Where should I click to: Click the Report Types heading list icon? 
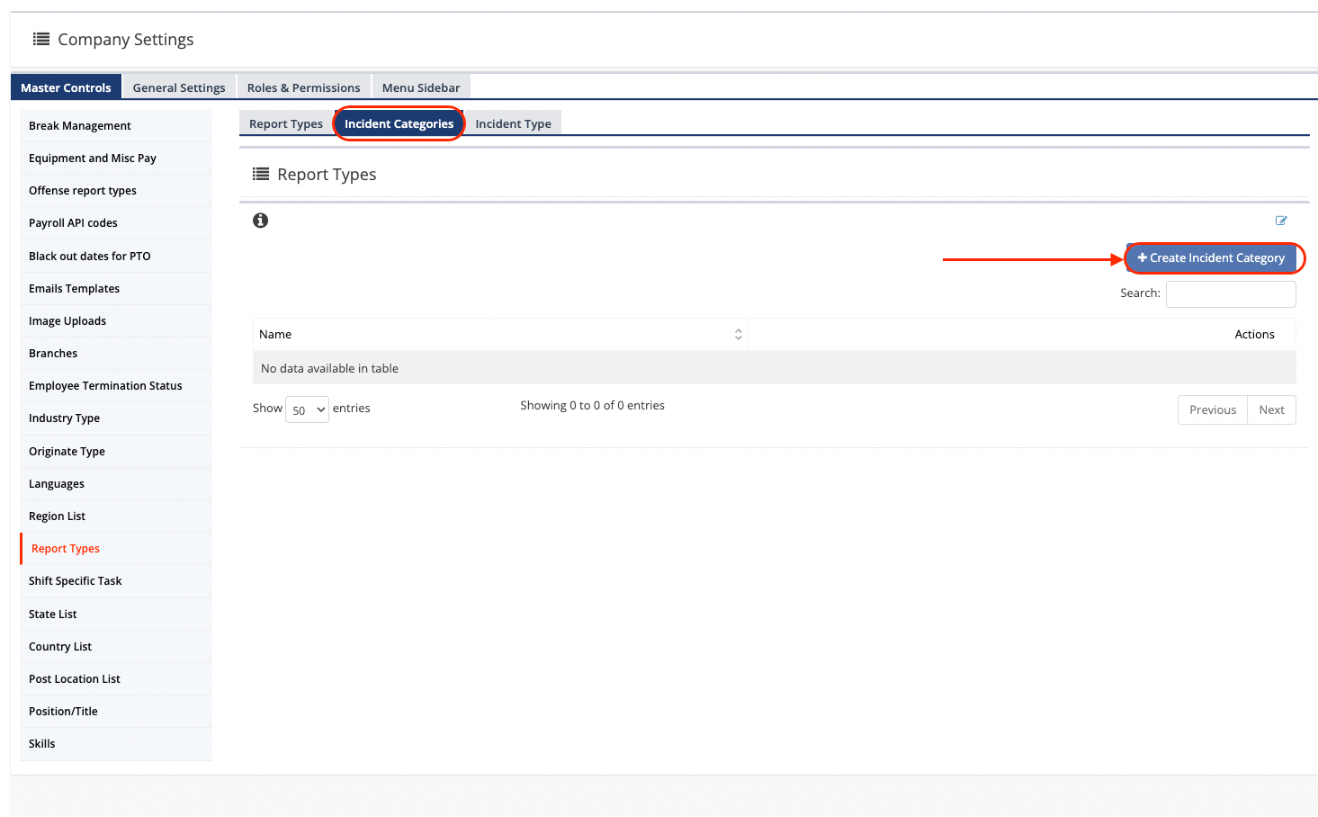click(x=261, y=174)
